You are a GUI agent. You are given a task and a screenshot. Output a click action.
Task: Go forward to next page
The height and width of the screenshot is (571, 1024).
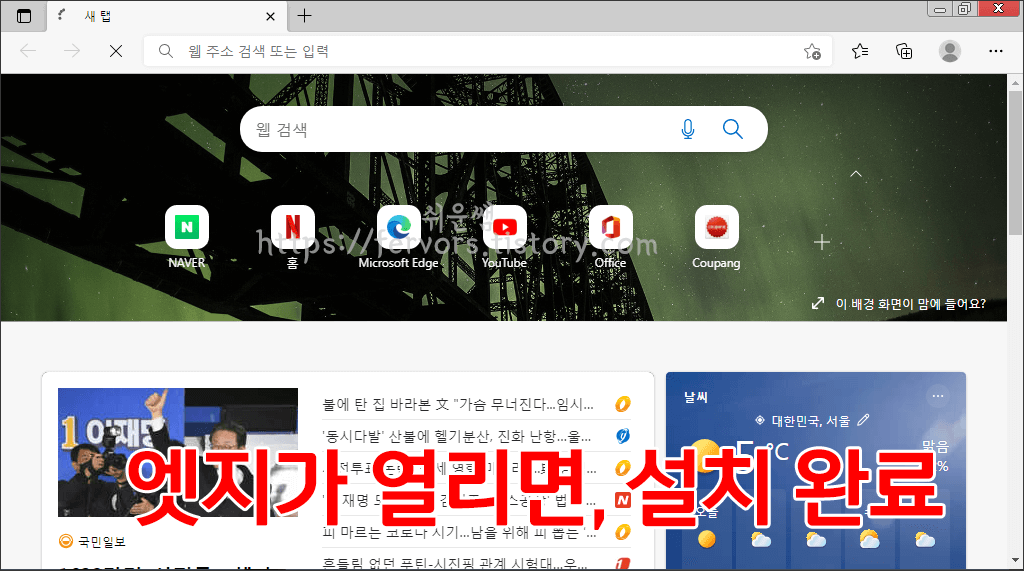pos(72,51)
